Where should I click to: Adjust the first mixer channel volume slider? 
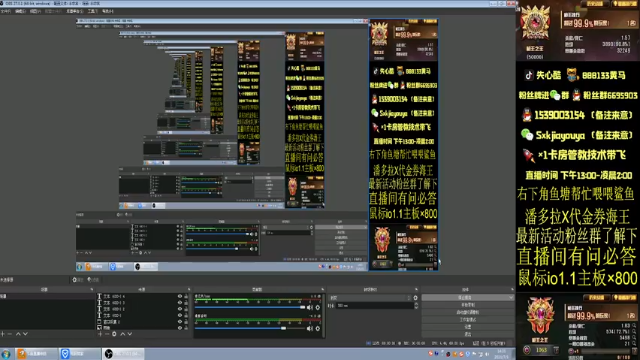(x=250, y=307)
